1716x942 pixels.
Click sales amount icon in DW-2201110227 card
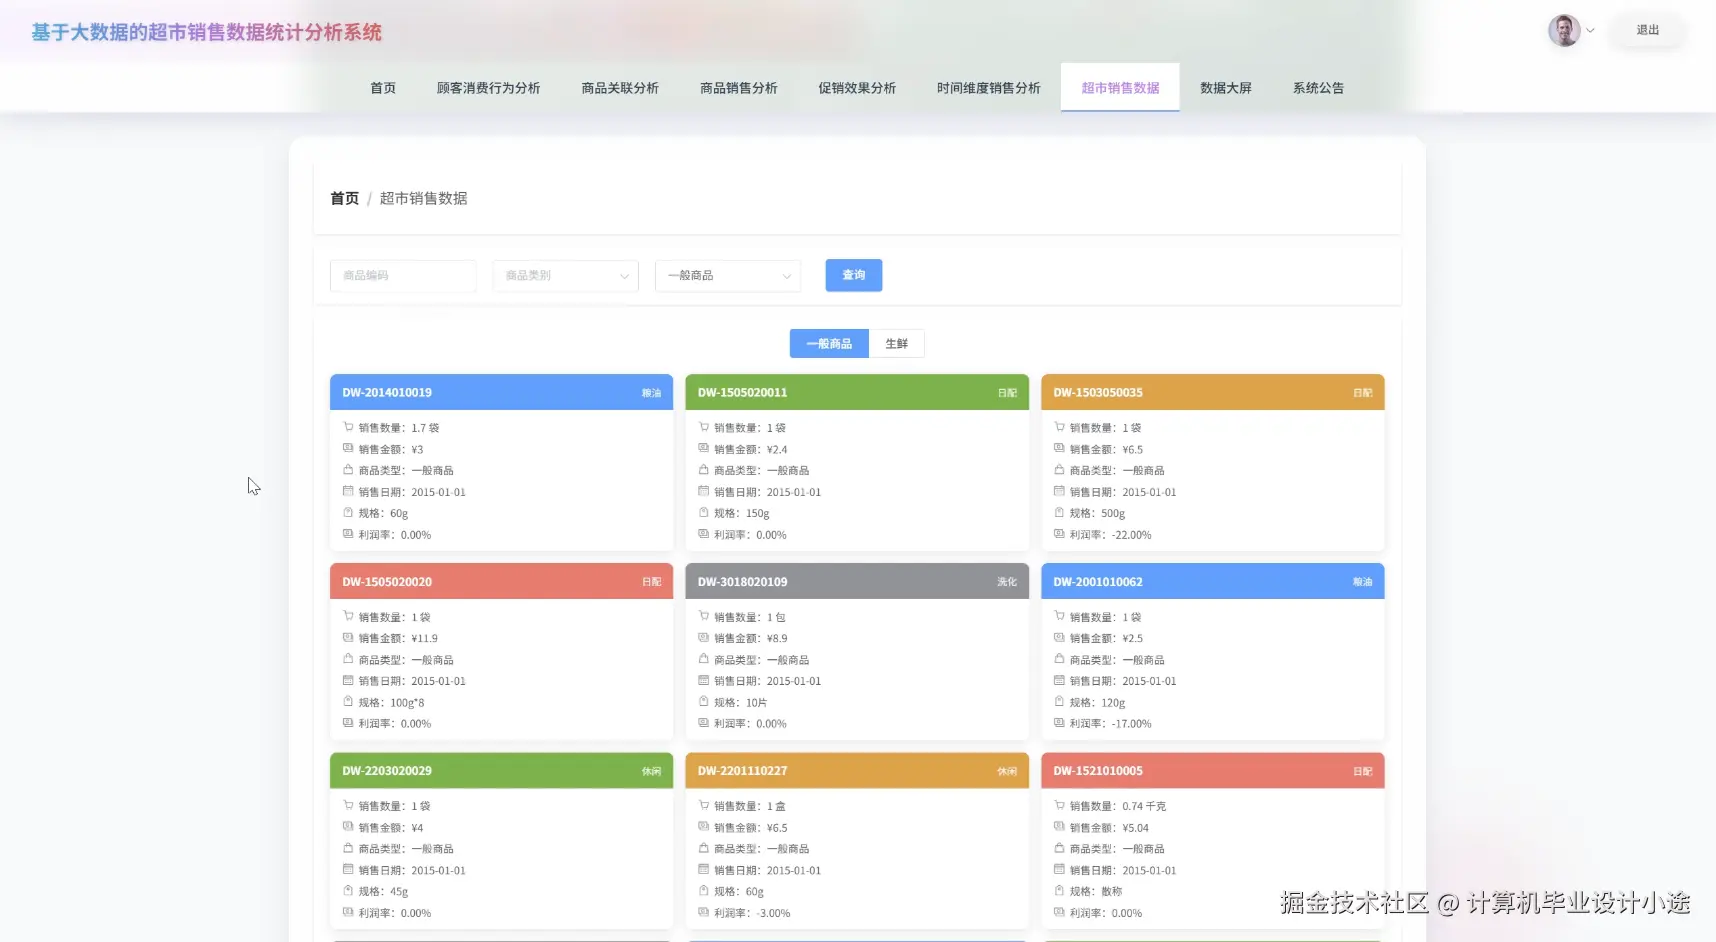click(704, 826)
